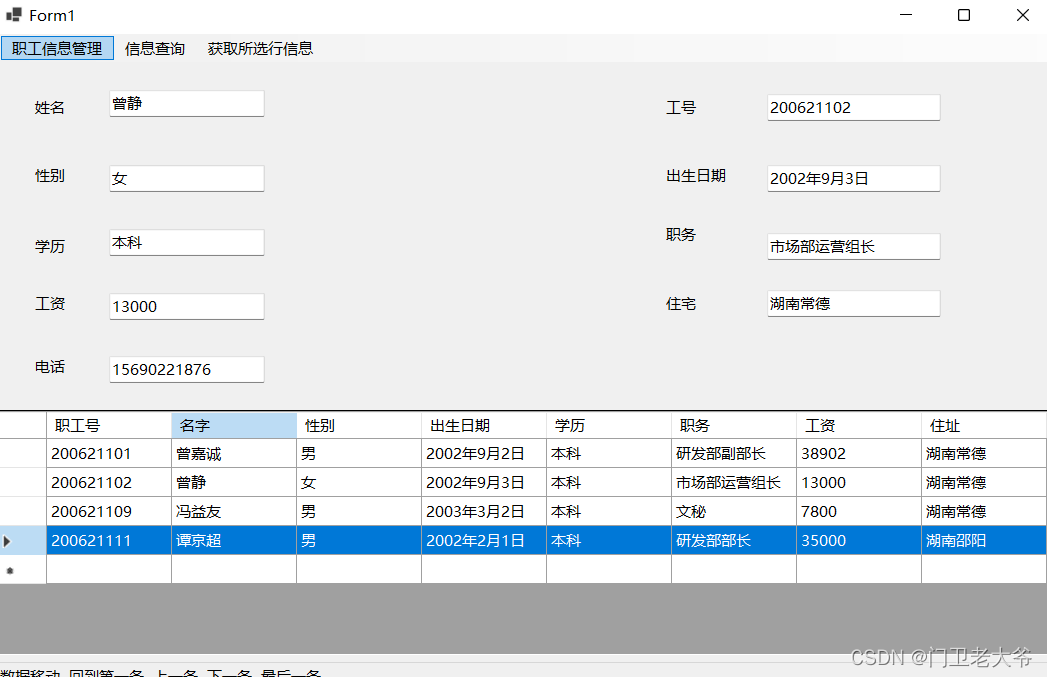Image resolution: width=1047 pixels, height=677 pixels.
Task: Sort by the 名字 column header
Action: coord(234,425)
